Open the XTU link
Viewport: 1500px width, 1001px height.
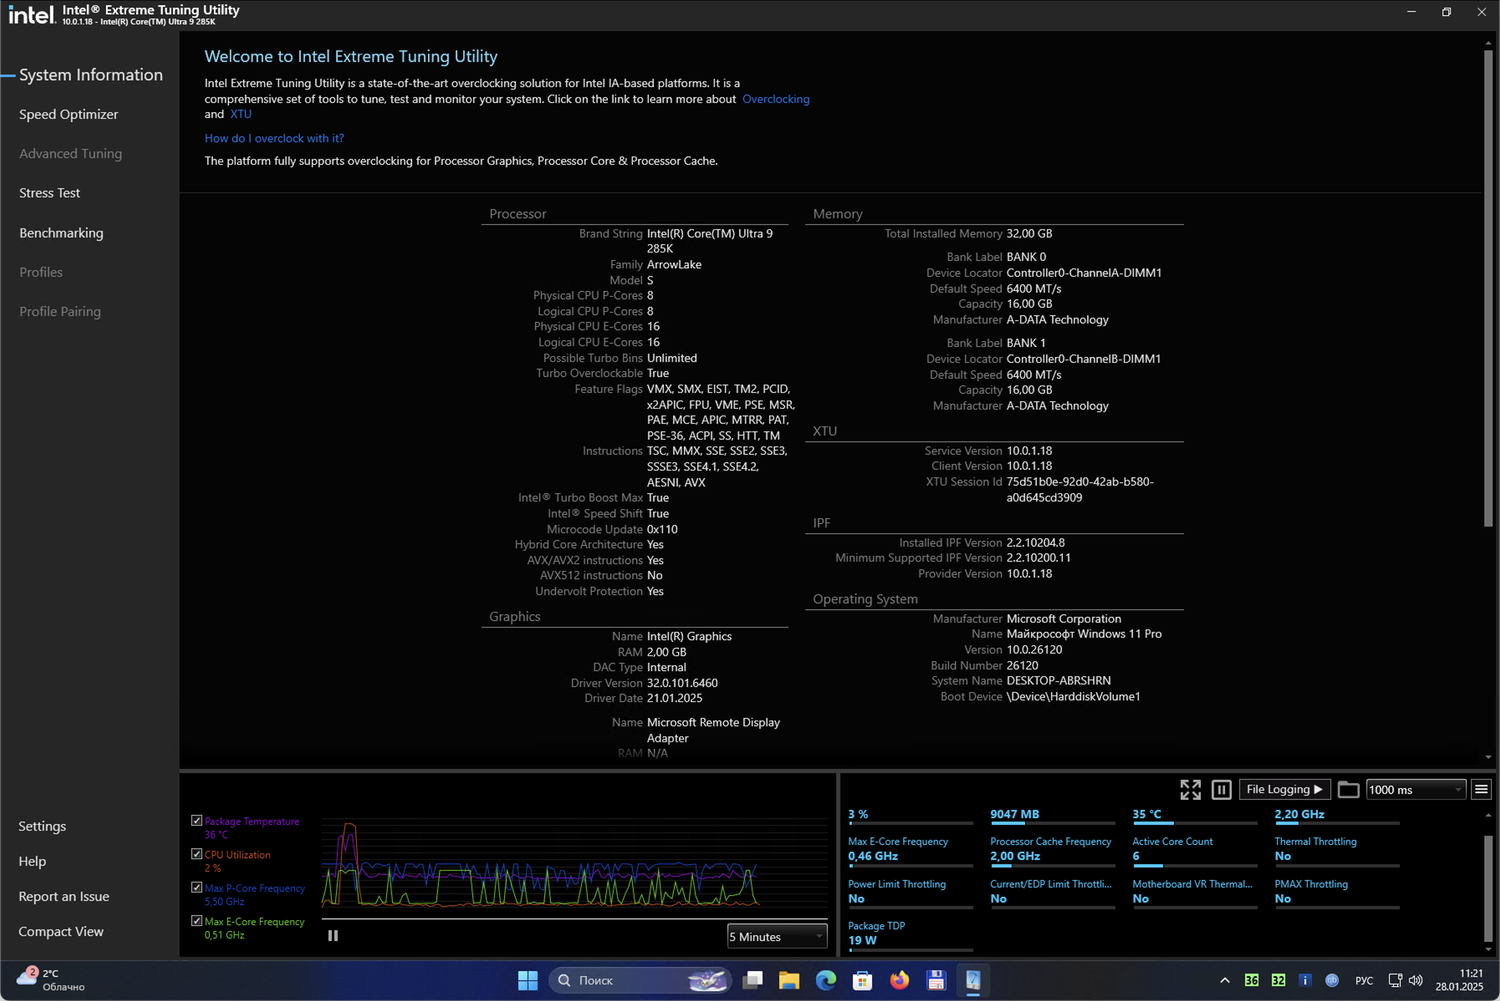pos(241,114)
